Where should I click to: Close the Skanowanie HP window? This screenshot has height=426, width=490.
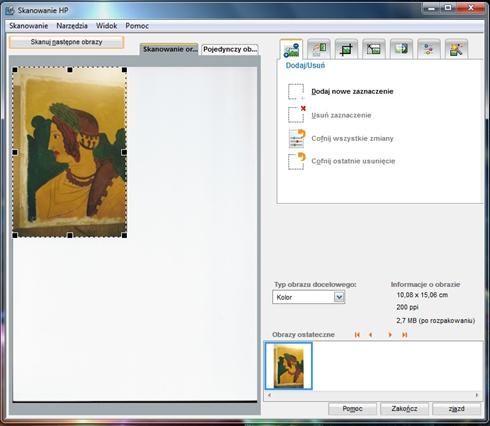(471, 8)
